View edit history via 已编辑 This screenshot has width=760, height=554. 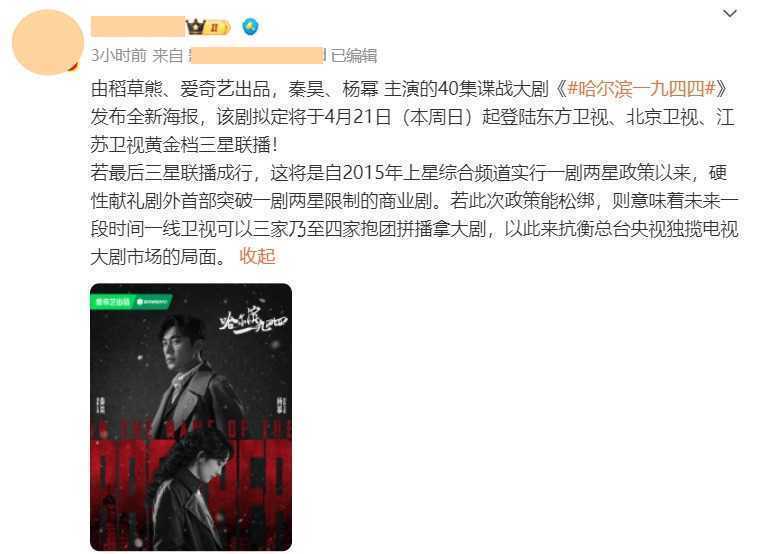pos(354,55)
